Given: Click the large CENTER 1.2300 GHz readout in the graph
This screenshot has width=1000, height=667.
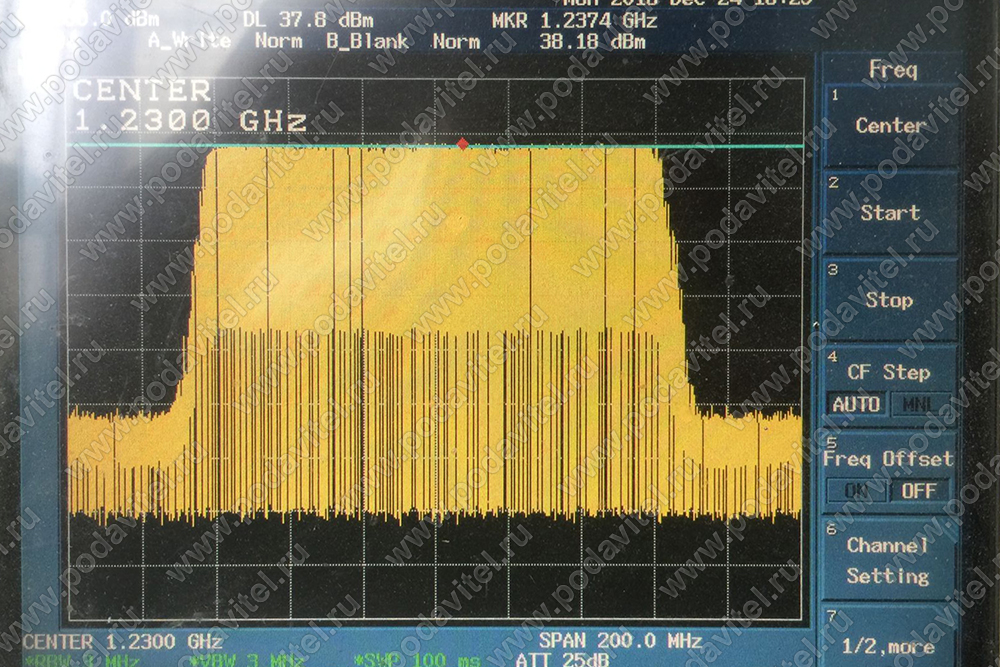Looking at the screenshot, I should [189, 105].
